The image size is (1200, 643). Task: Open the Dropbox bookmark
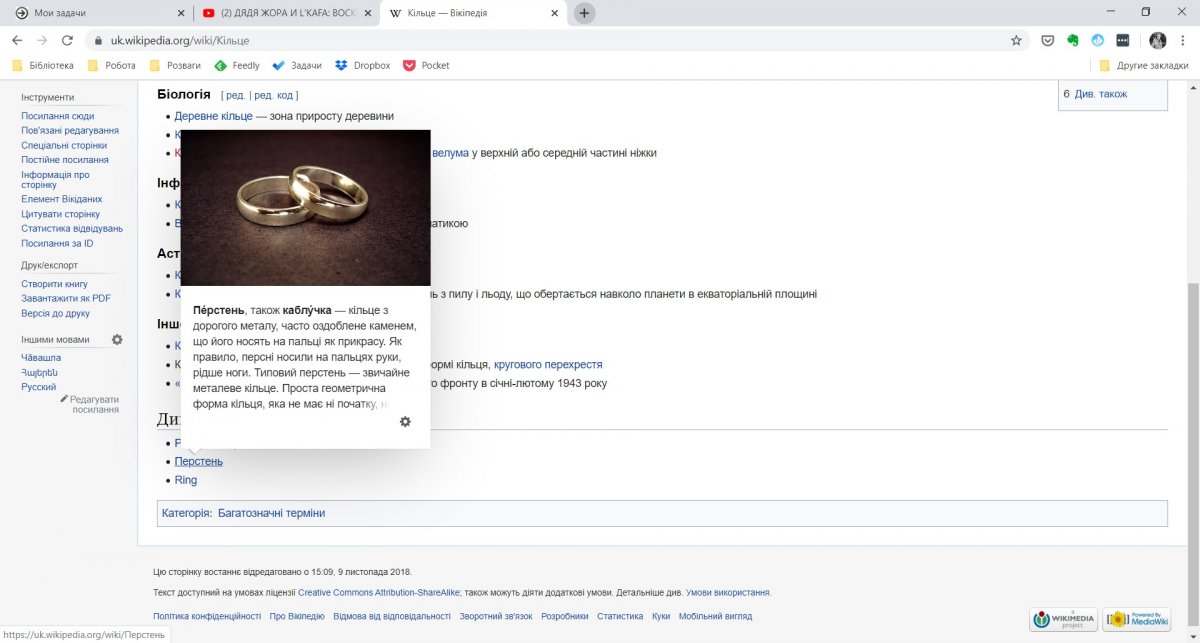pos(362,66)
